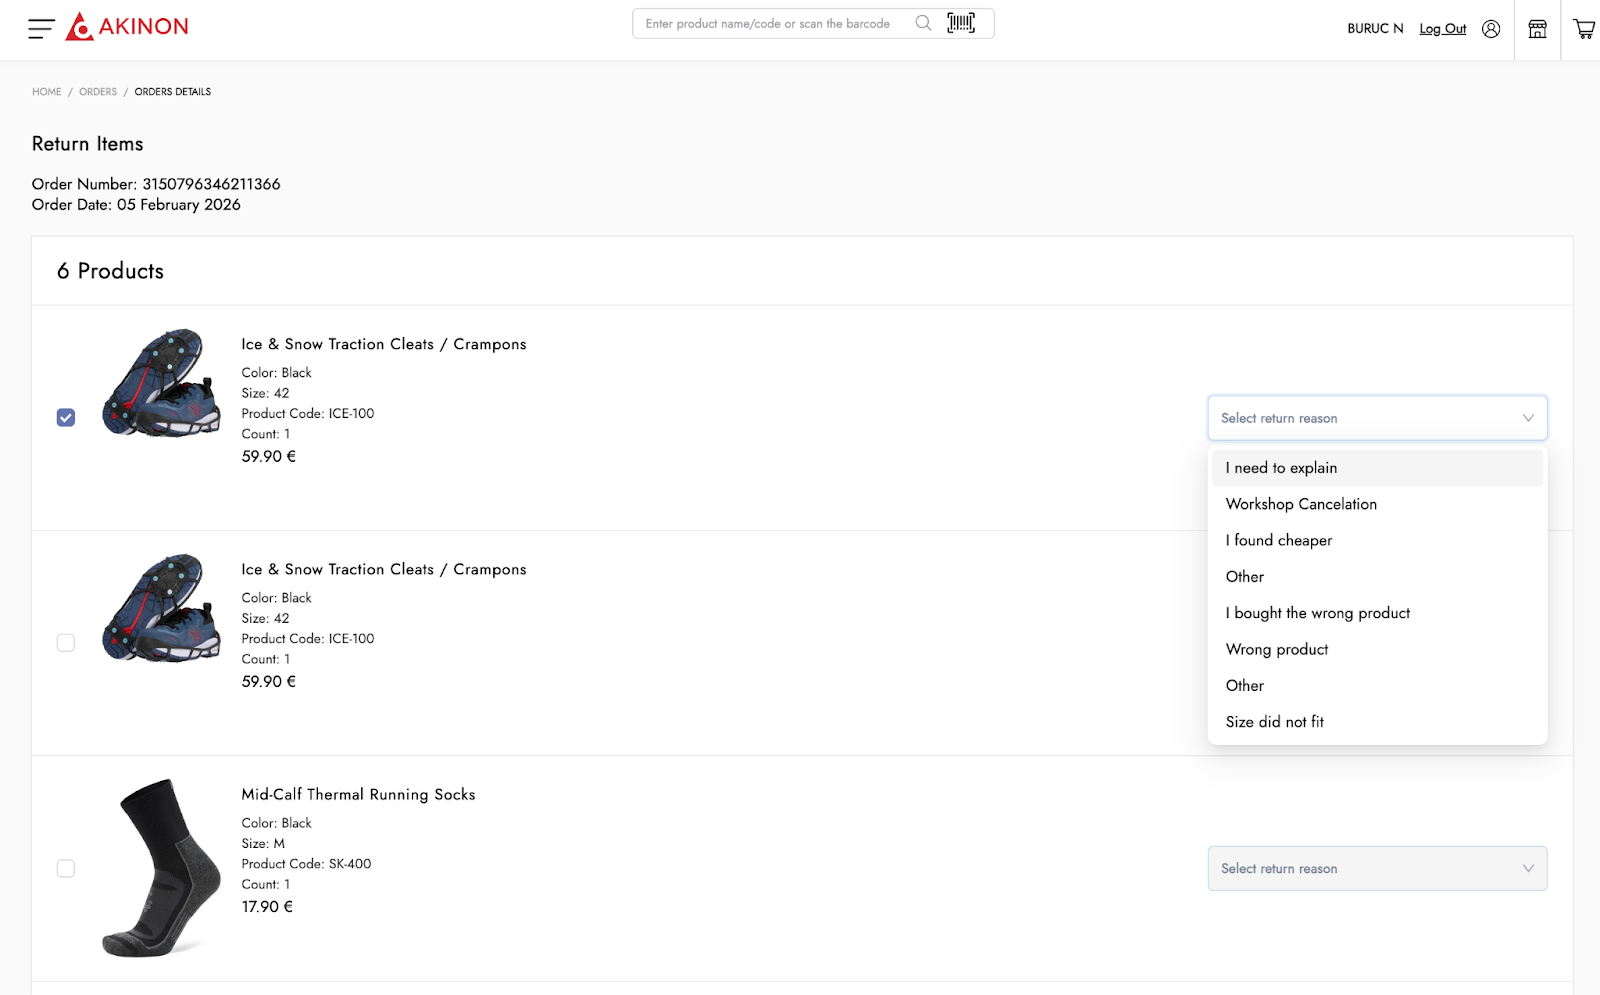This screenshot has width=1600, height=995.
Task: Click the Akinon logo
Action: (127, 27)
